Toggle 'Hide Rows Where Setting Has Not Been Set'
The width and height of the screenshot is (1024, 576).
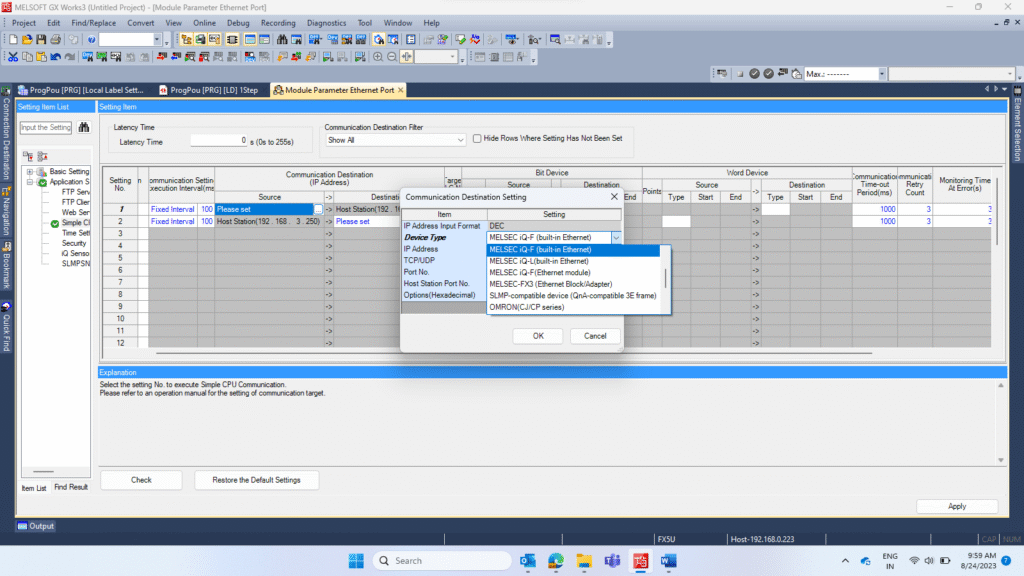click(477, 138)
